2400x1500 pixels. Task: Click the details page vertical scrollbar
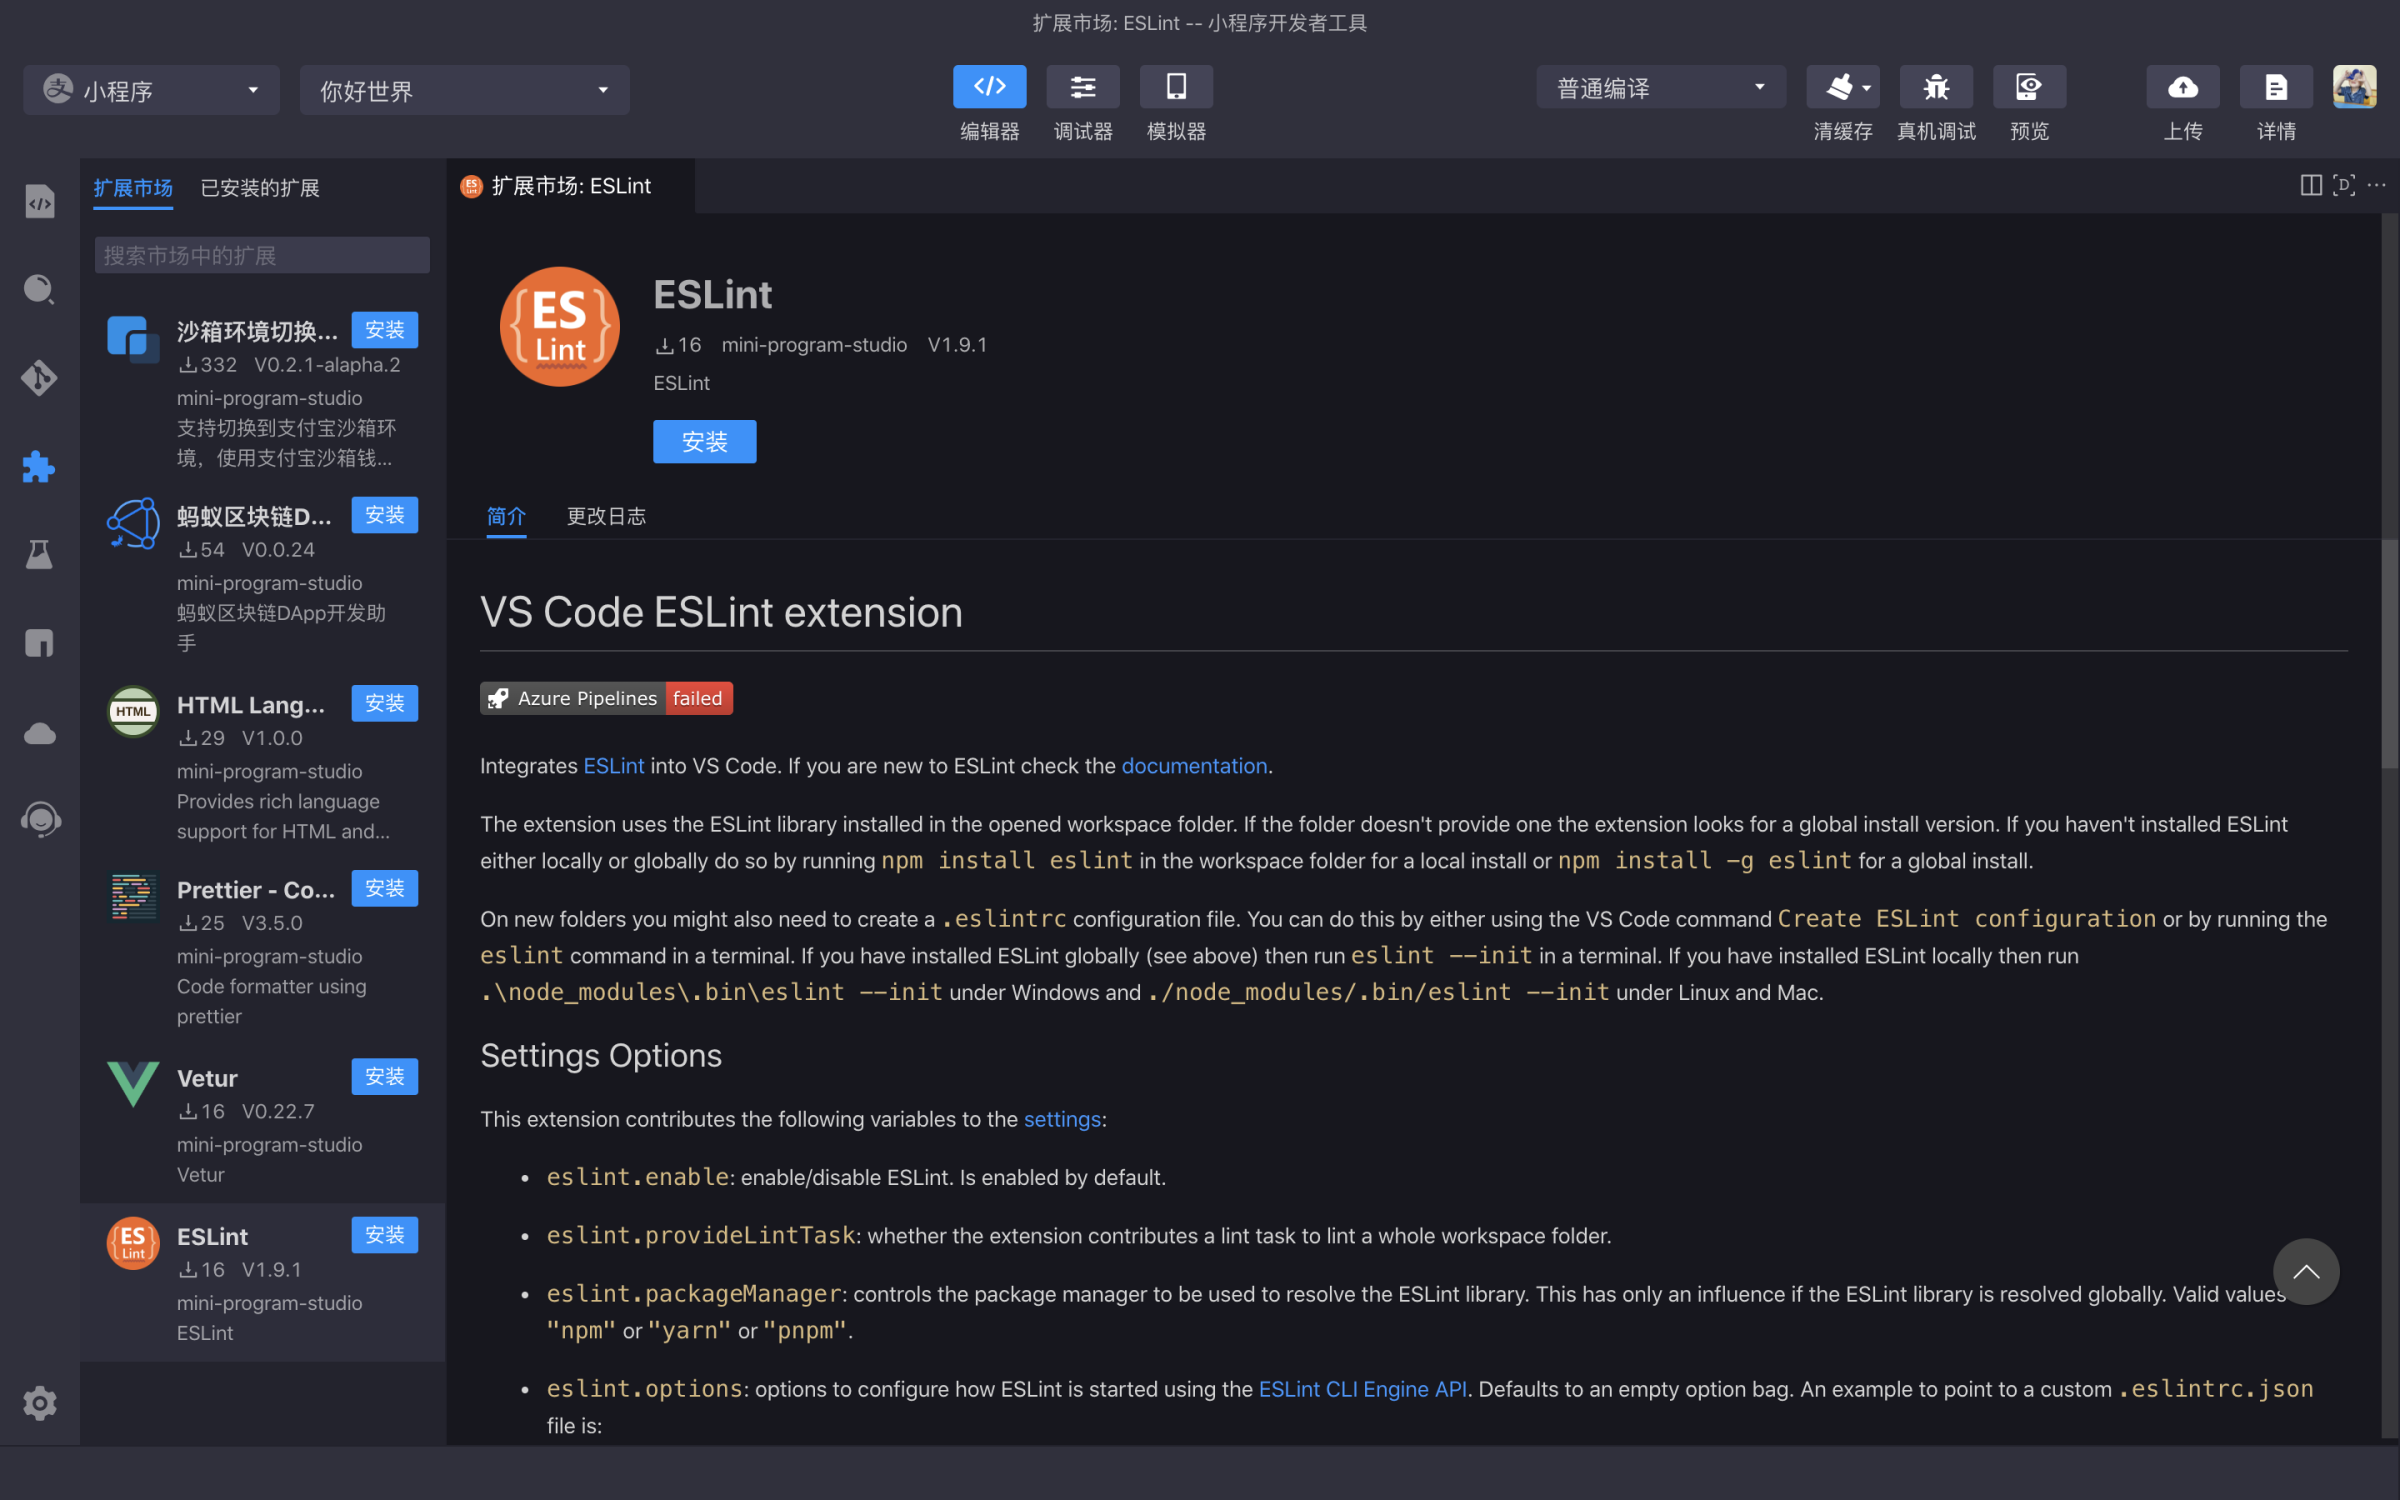pos(2389,654)
